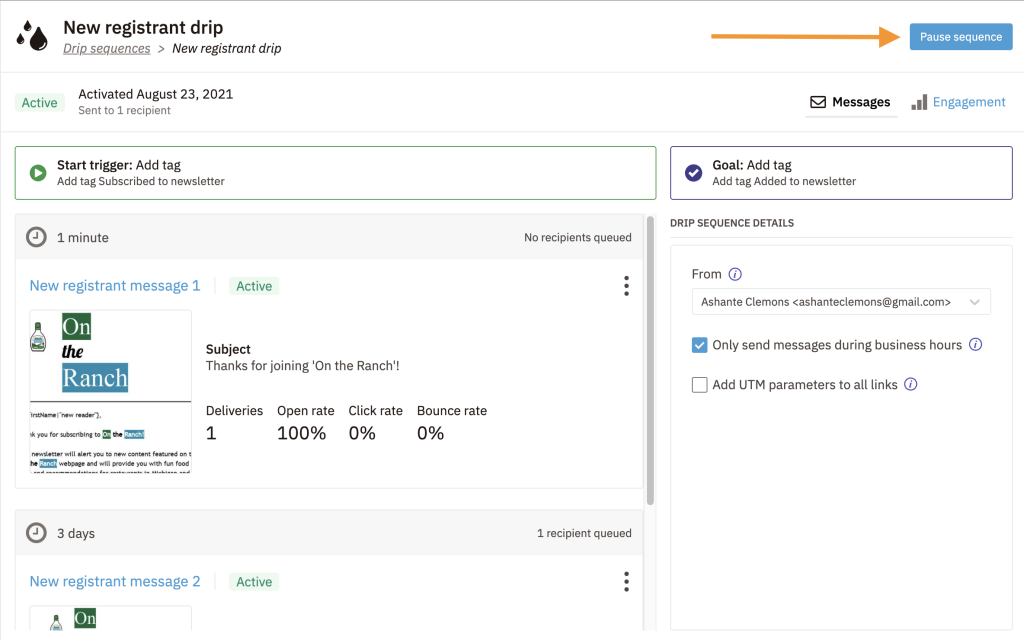Viewport: 1024px width, 640px height.
Task: Click the Active status badge near activation date
Action: pyautogui.click(x=39, y=103)
